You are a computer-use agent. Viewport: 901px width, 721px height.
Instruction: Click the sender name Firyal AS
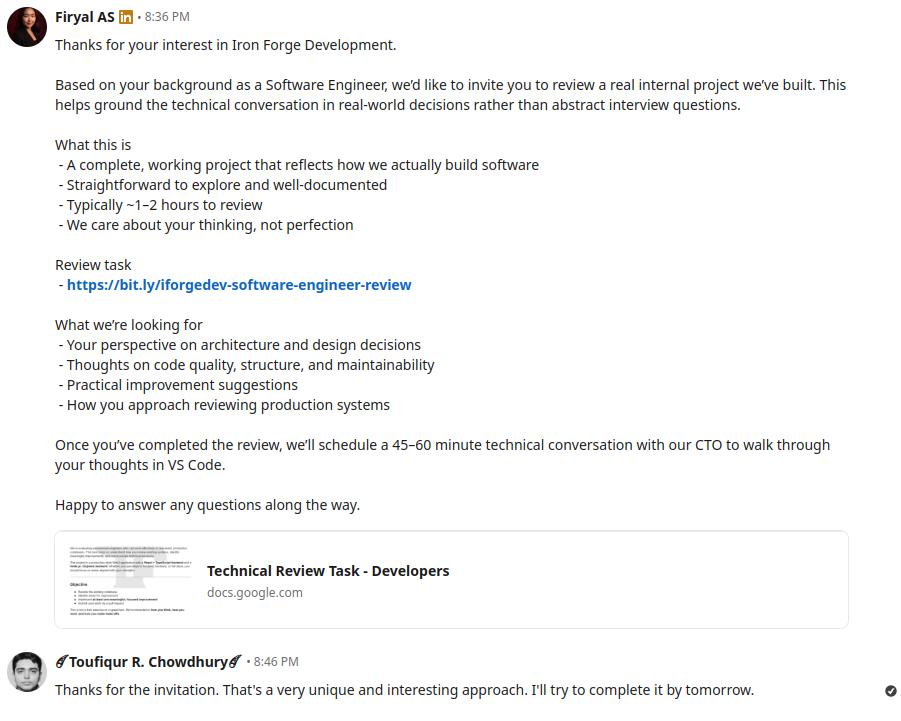[x=84, y=16]
